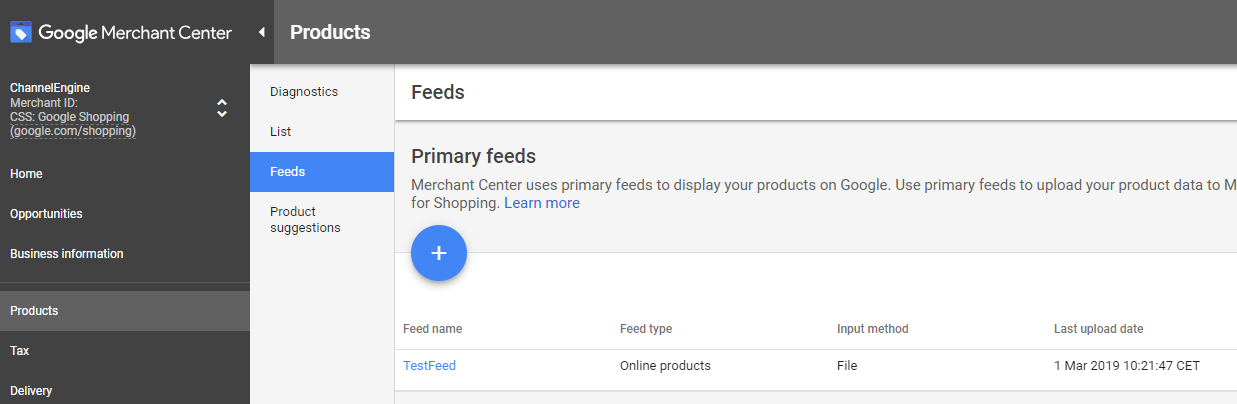
Task: Click the Input method column header
Action: pyautogui.click(x=872, y=329)
